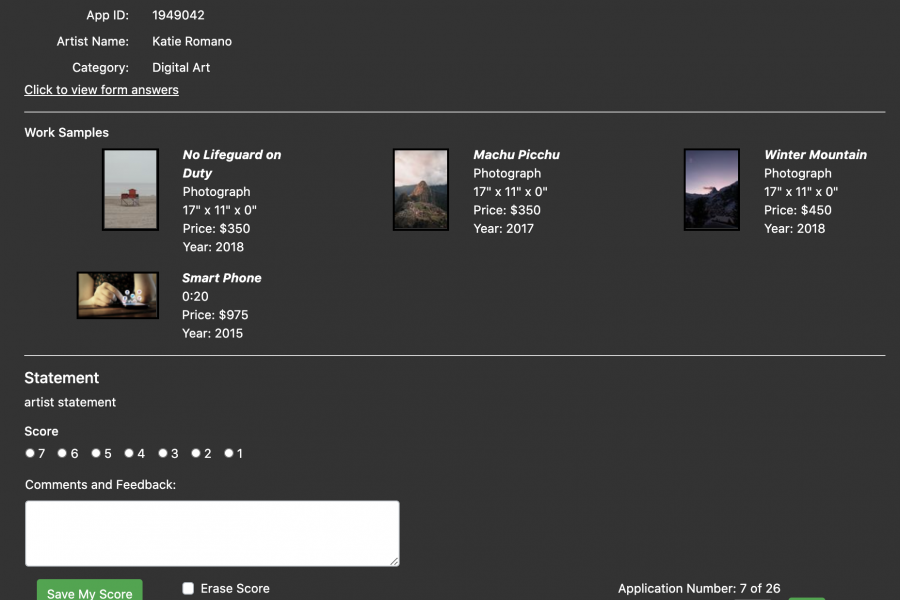Click the 'Price: $975' text
The image size is (900, 600).
click(x=215, y=315)
